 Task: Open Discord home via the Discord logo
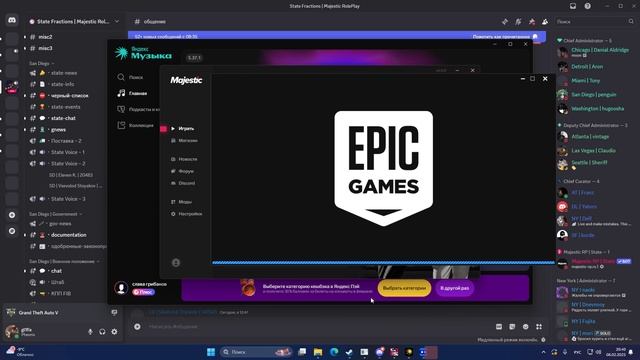(12, 20)
